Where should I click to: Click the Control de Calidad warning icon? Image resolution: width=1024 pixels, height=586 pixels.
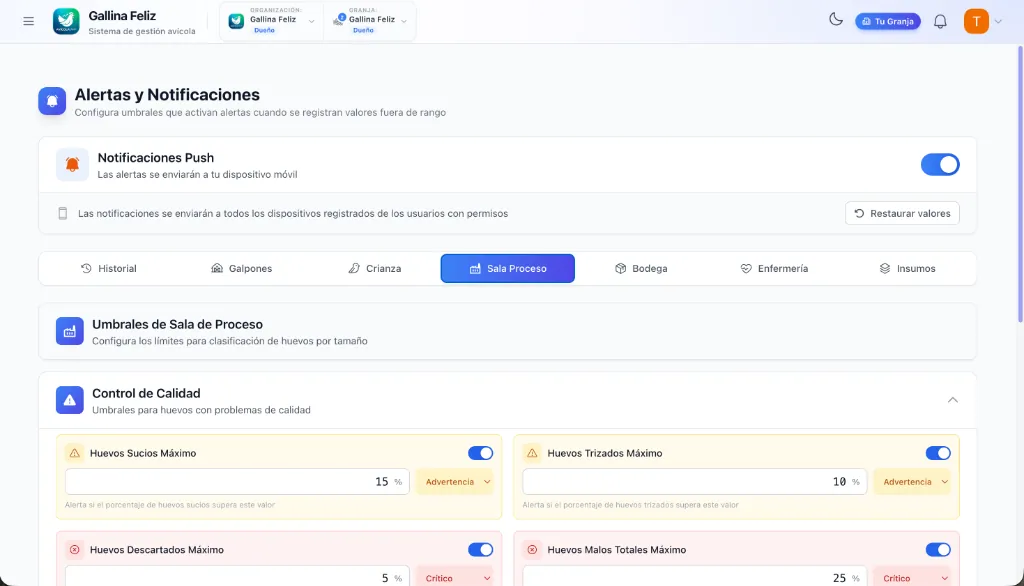tap(70, 400)
